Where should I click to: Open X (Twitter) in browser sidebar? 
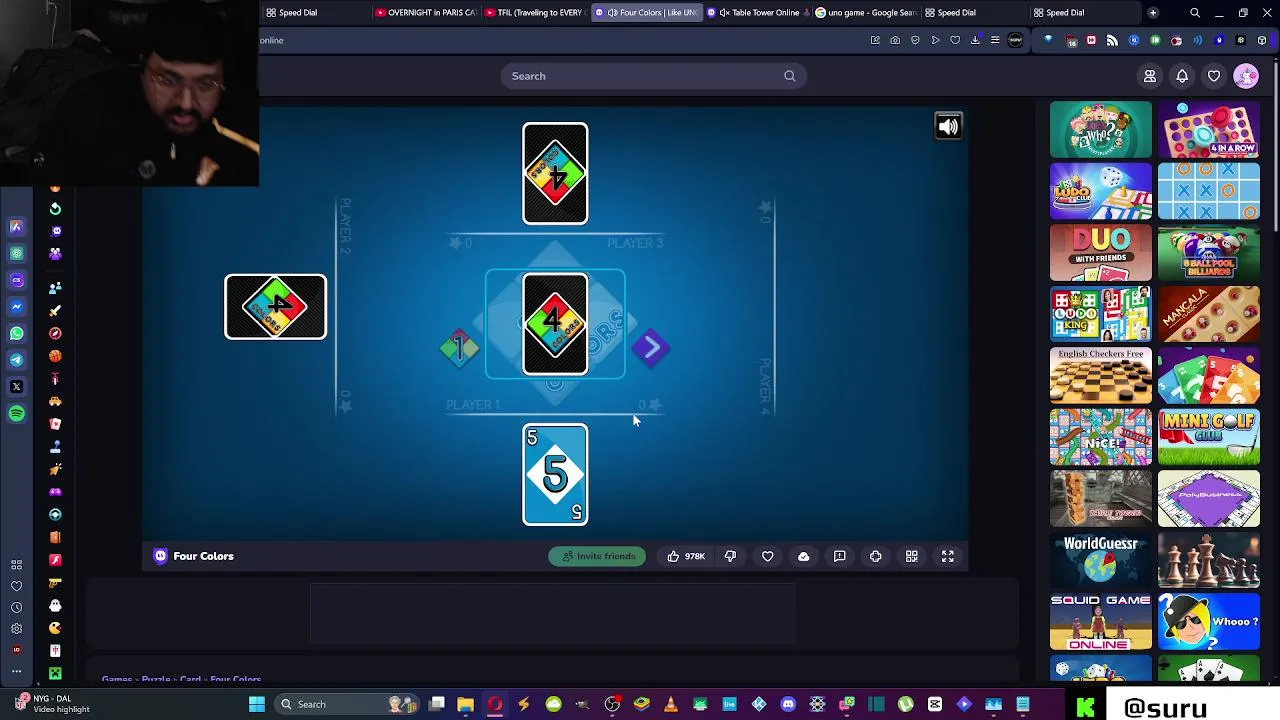click(x=16, y=386)
